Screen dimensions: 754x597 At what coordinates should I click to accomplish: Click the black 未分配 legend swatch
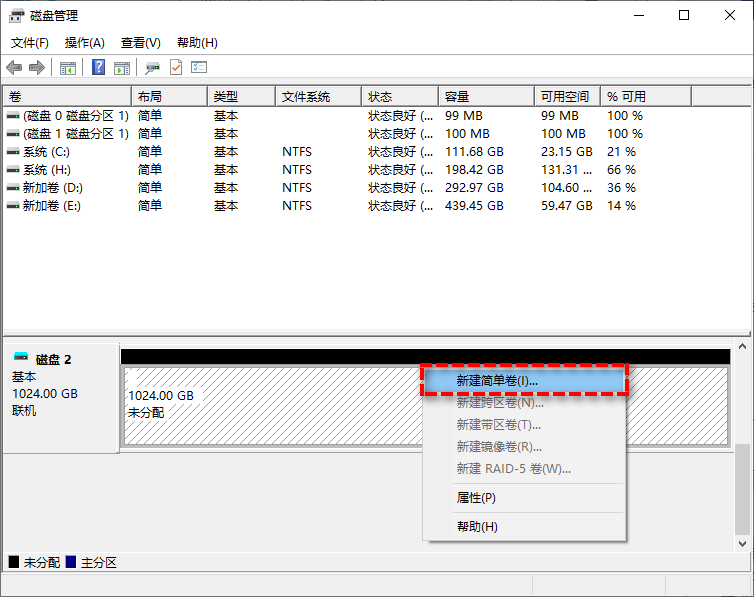point(14,562)
